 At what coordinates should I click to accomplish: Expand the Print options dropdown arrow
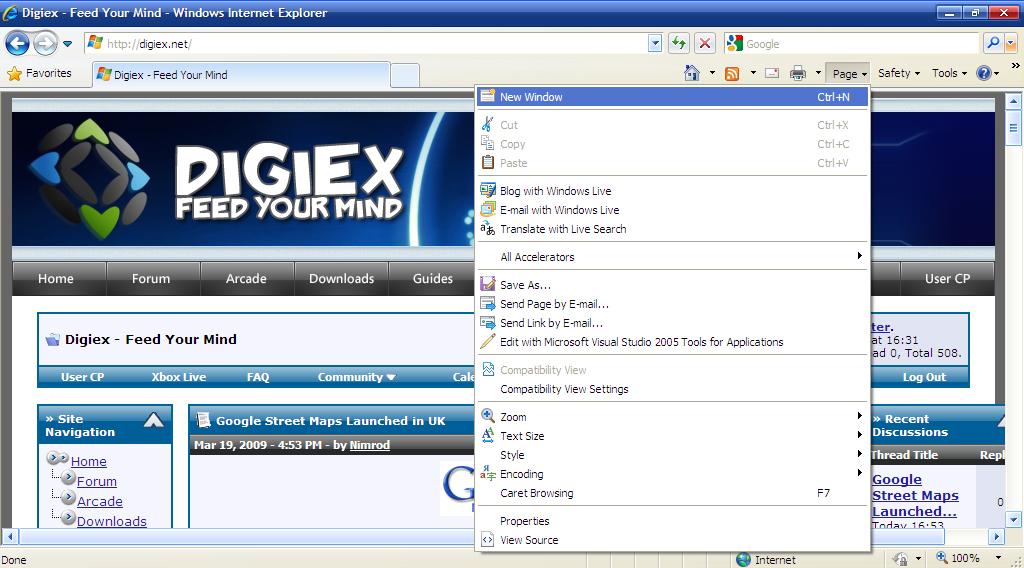[818, 73]
